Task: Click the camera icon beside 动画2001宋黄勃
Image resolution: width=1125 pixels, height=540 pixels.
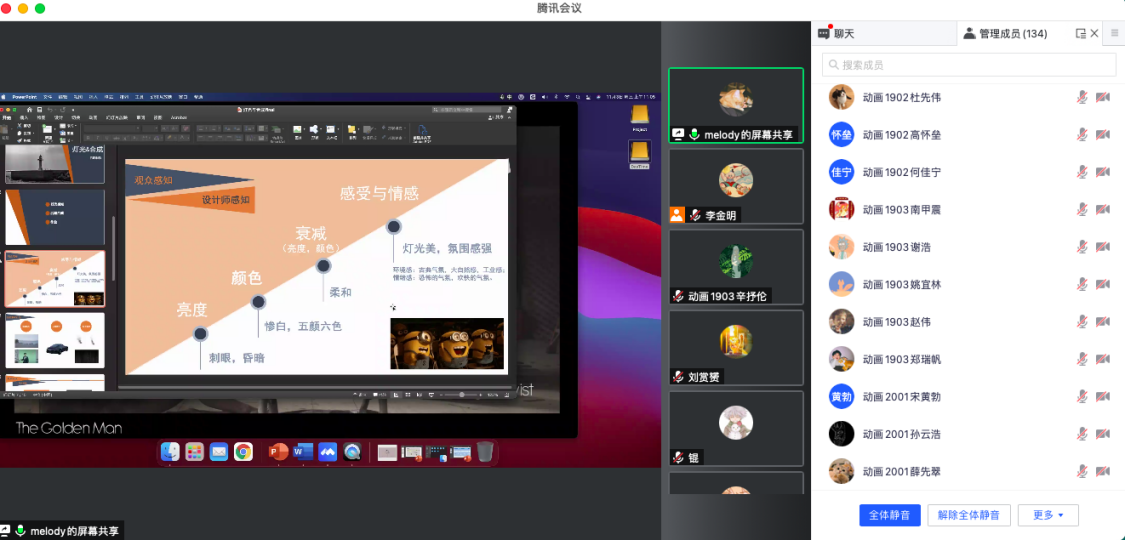Action: pos(1102,397)
